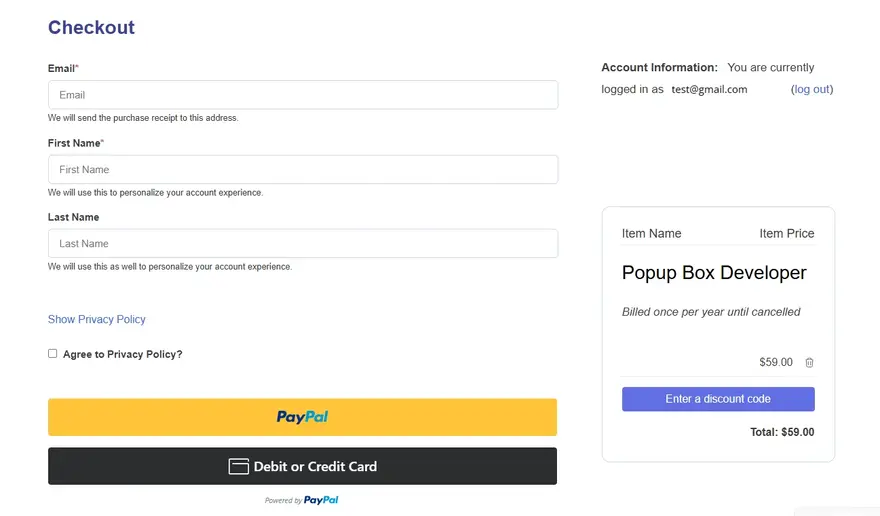
Task: Click into the First Name field
Action: click(302, 170)
